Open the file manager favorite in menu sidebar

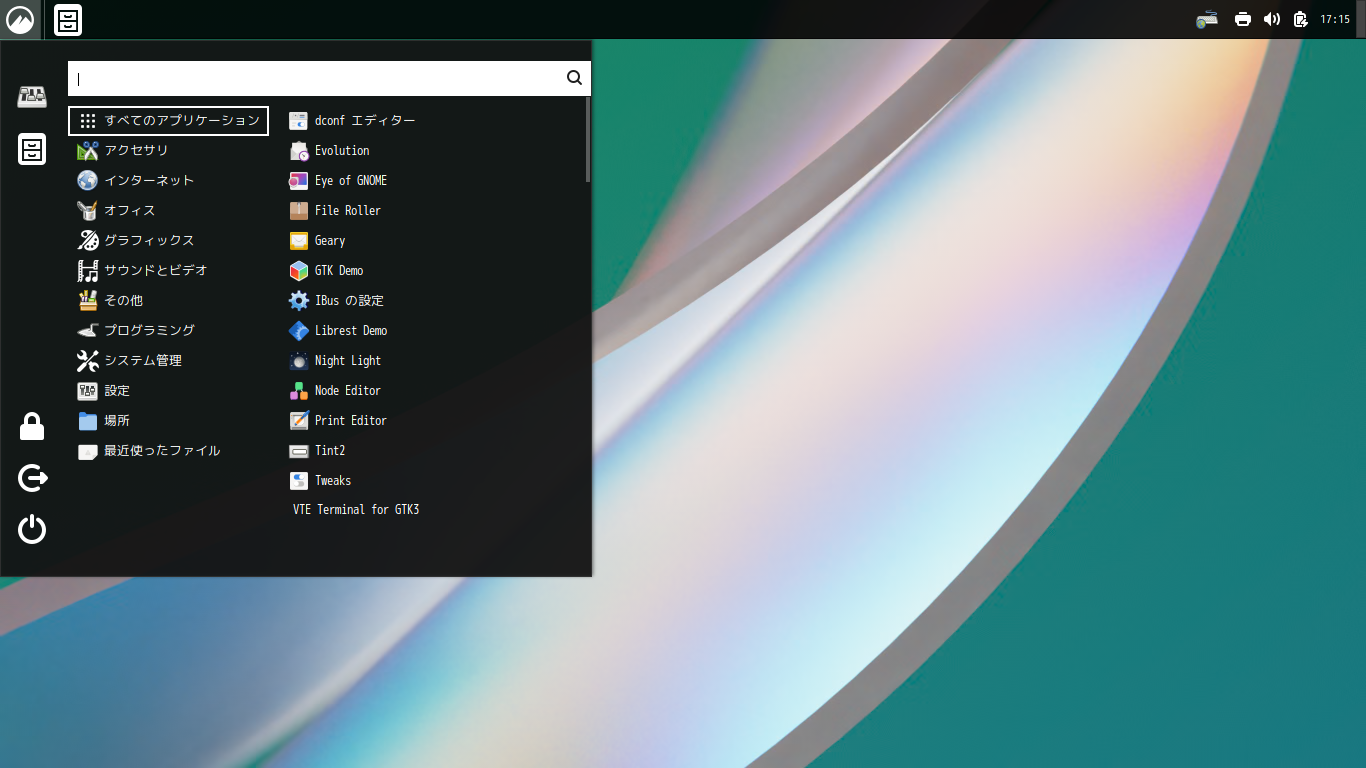tap(32, 149)
